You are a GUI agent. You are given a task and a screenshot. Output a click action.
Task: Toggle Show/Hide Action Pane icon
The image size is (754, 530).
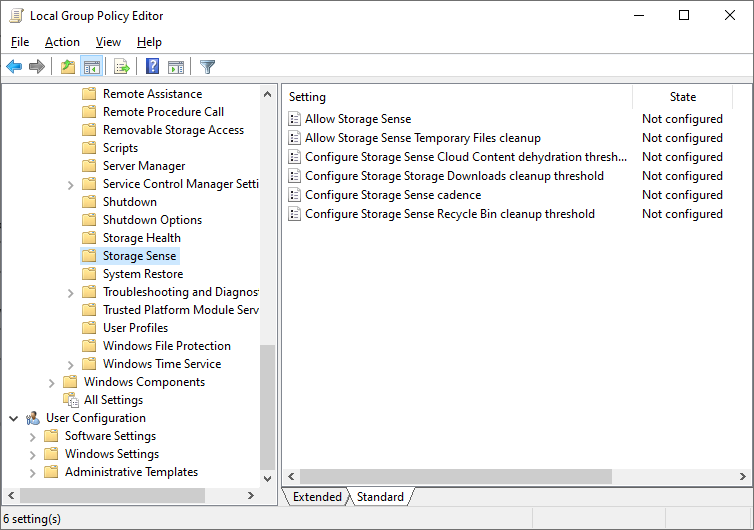point(176,67)
